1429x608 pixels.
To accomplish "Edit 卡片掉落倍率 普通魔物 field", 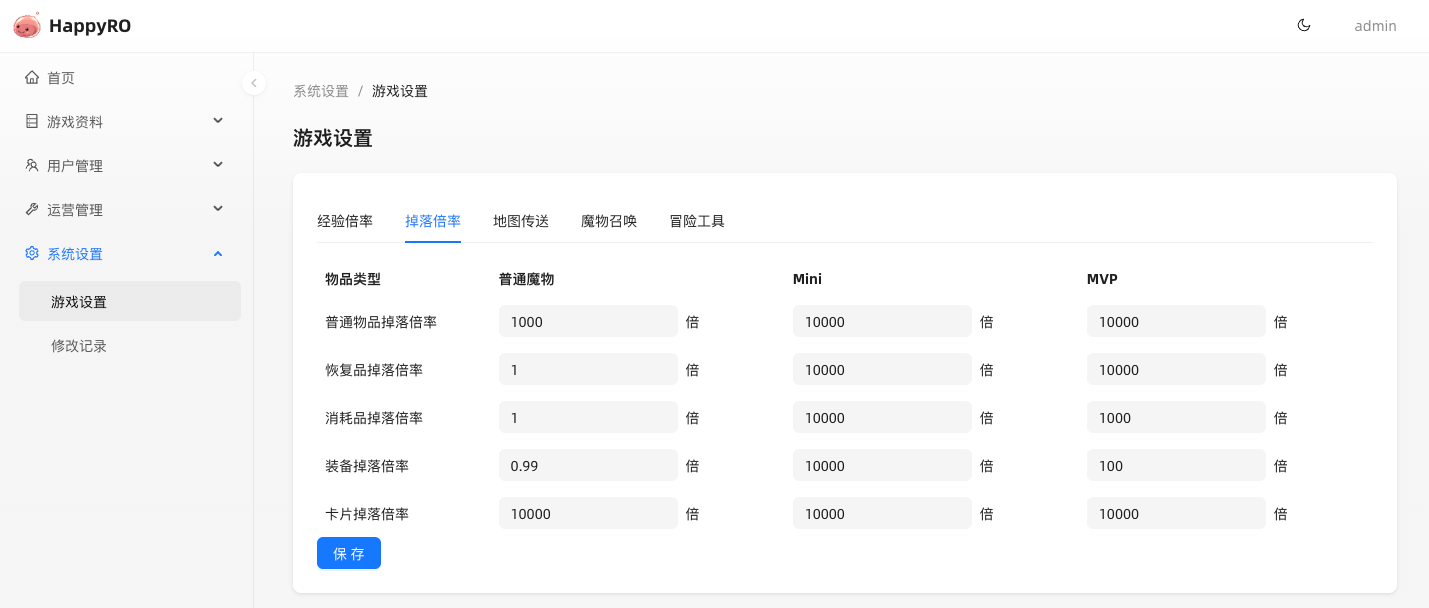I will coord(588,513).
